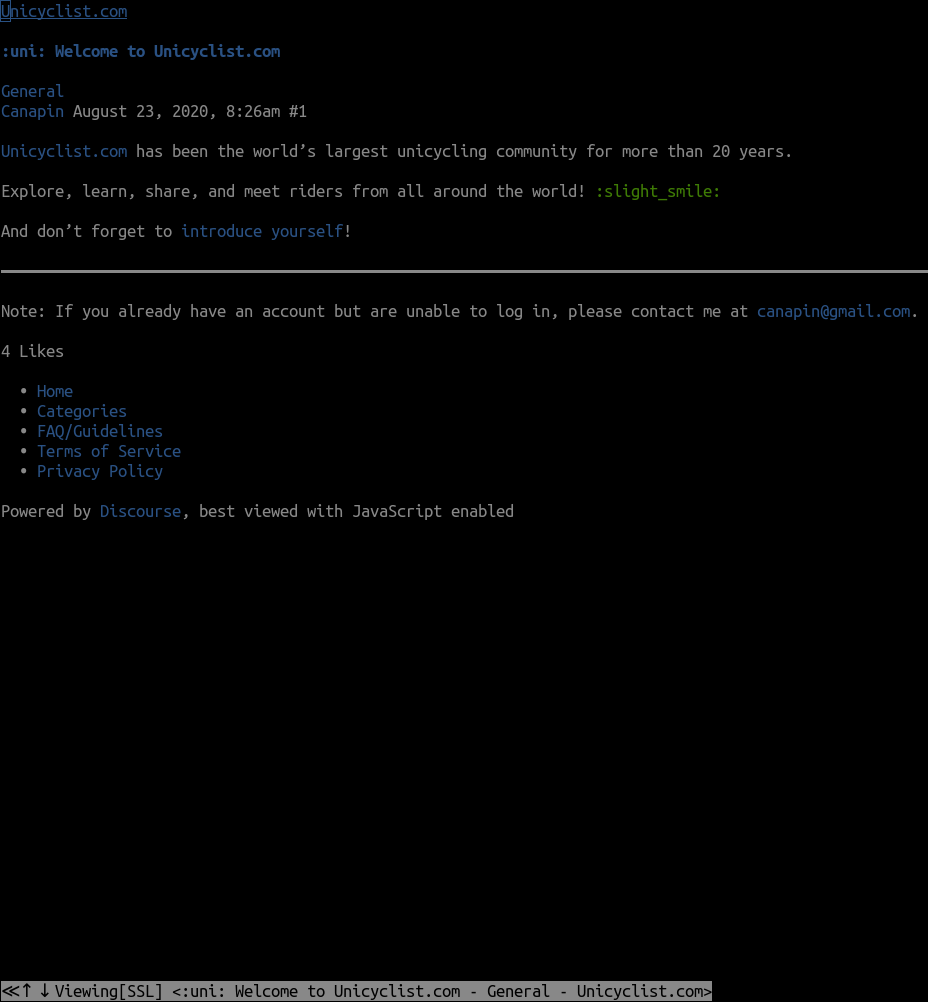Open the ':uni: Welcome to Unicyclist.com' topic title

tap(140, 51)
